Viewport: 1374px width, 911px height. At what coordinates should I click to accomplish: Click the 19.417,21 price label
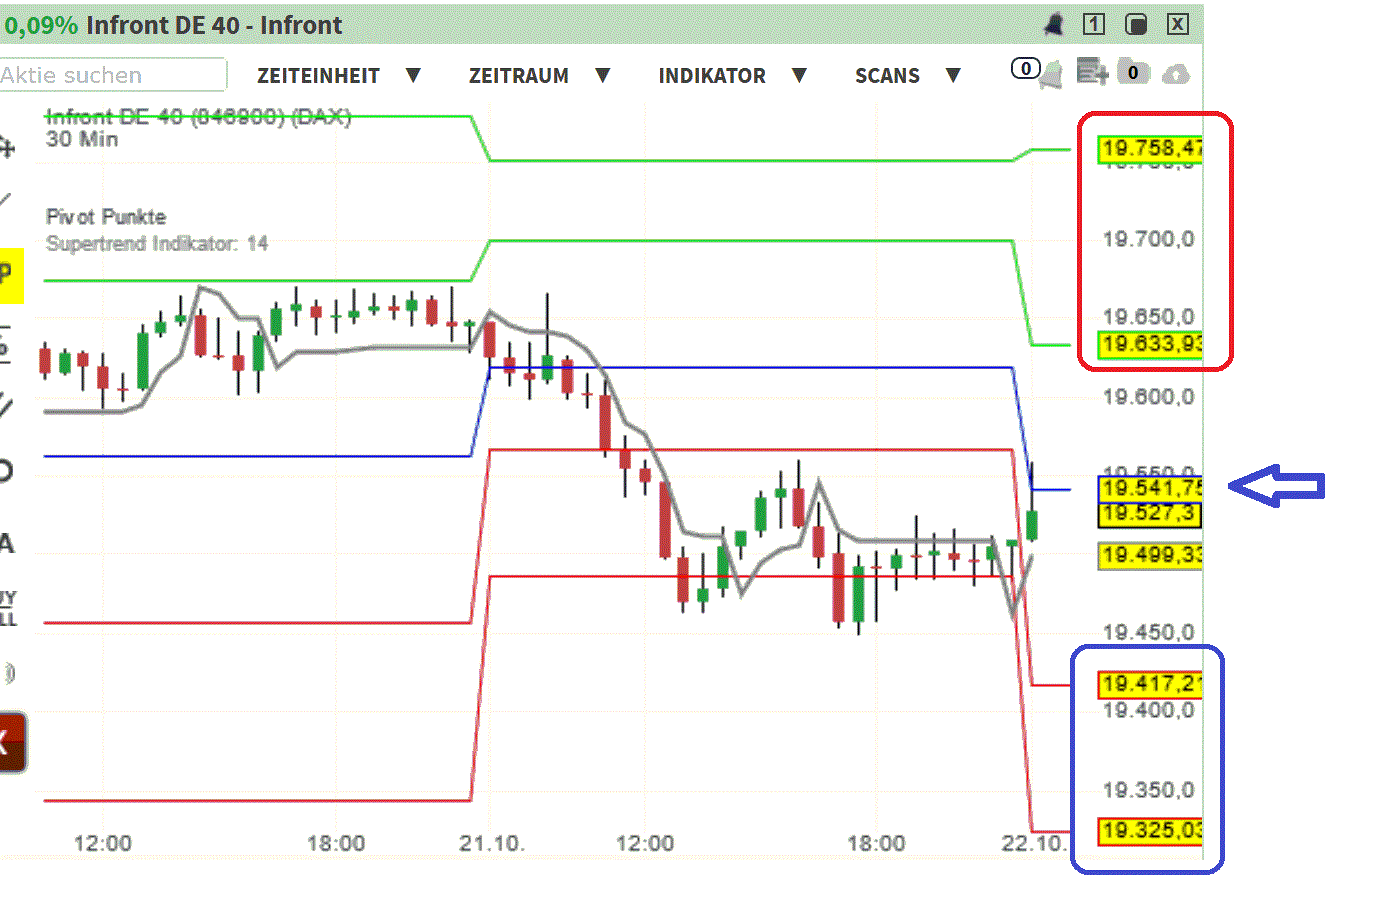[x=1150, y=684]
